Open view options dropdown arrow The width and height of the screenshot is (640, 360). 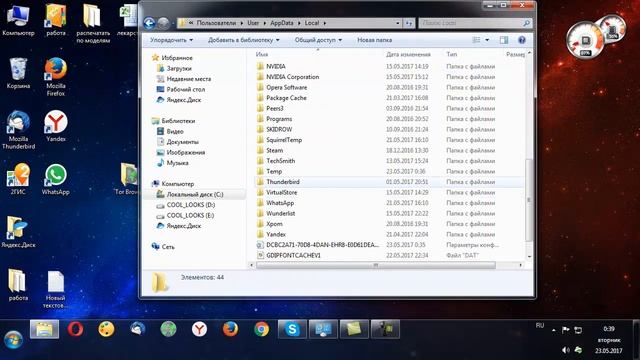pyautogui.click(x=487, y=40)
